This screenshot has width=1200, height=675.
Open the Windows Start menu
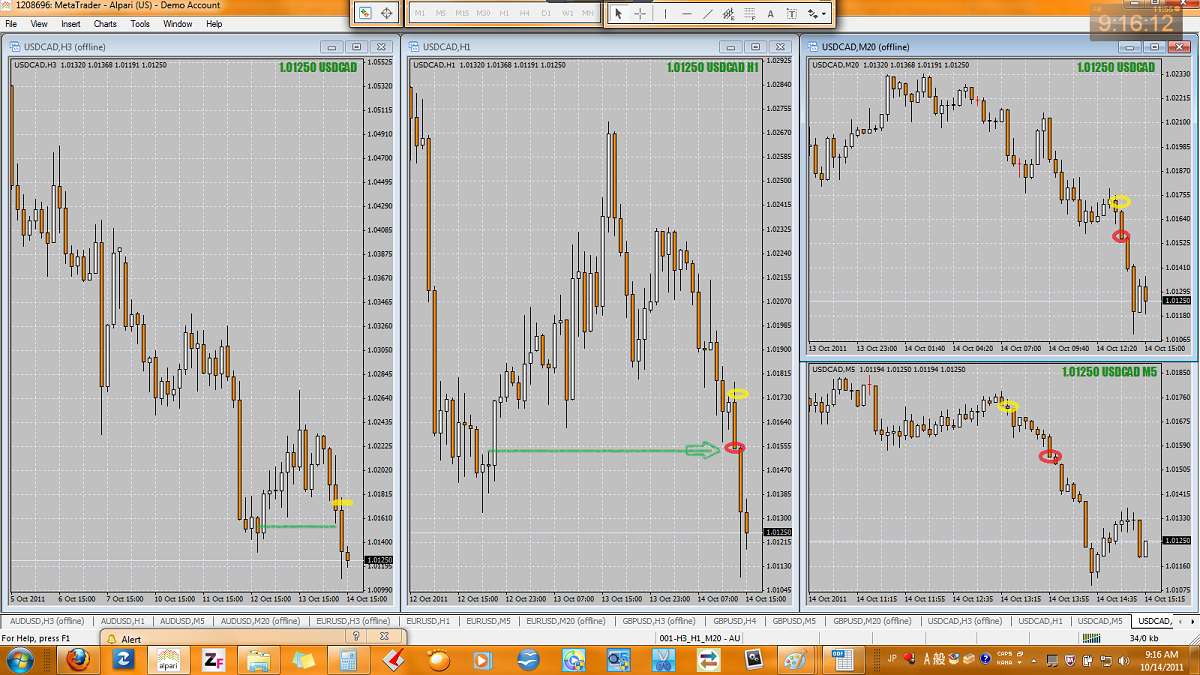[x=20, y=660]
